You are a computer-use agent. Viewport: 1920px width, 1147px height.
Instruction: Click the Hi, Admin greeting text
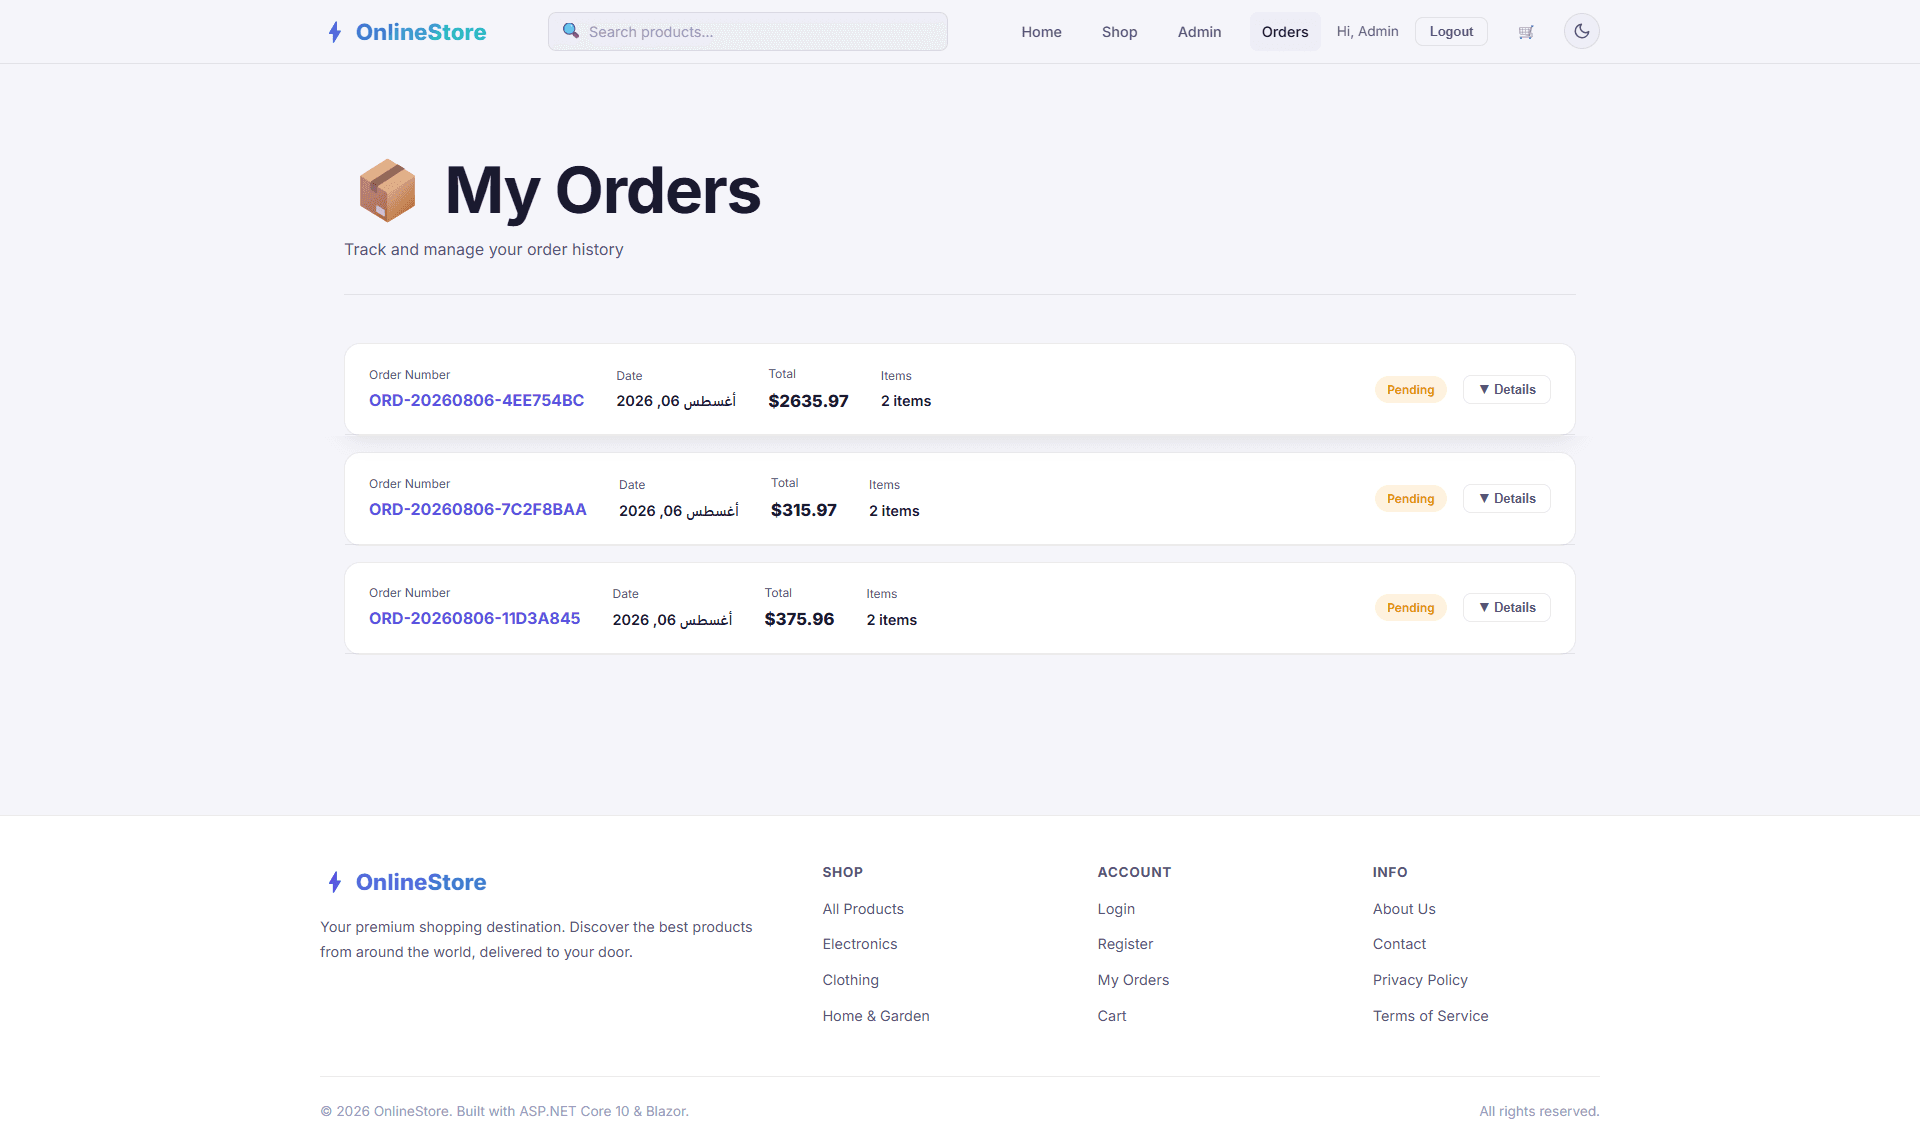(1367, 31)
